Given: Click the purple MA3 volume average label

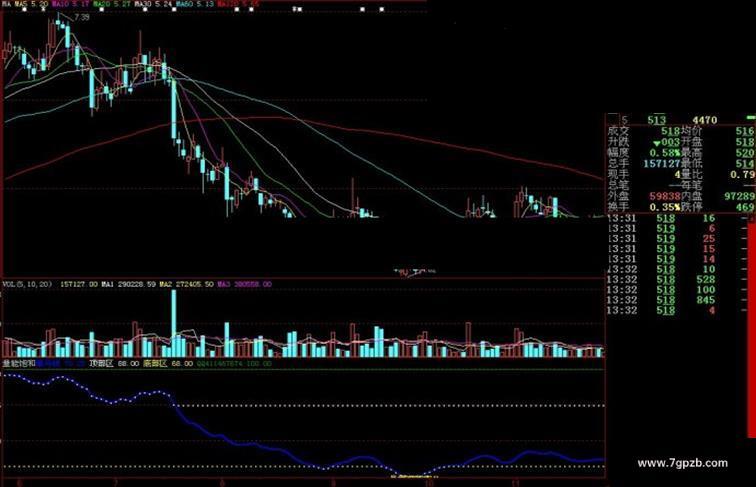Looking at the screenshot, I should coord(244,284).
